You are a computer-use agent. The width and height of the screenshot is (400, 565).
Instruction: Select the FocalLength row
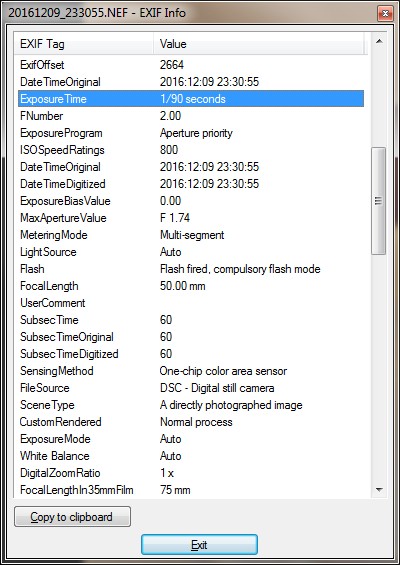(191, 286)
